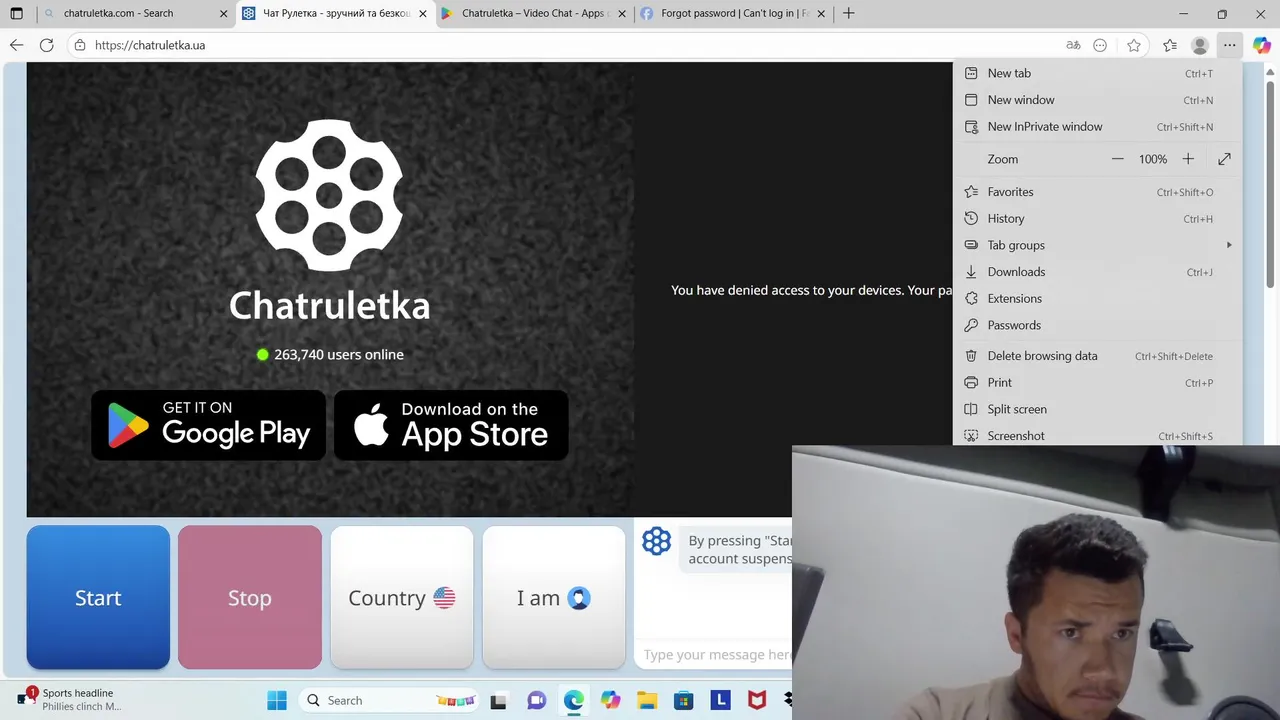Close the Settings and more menu via ellipsis
This screenshot has width=1280, height=720.
click(1230, 45)
